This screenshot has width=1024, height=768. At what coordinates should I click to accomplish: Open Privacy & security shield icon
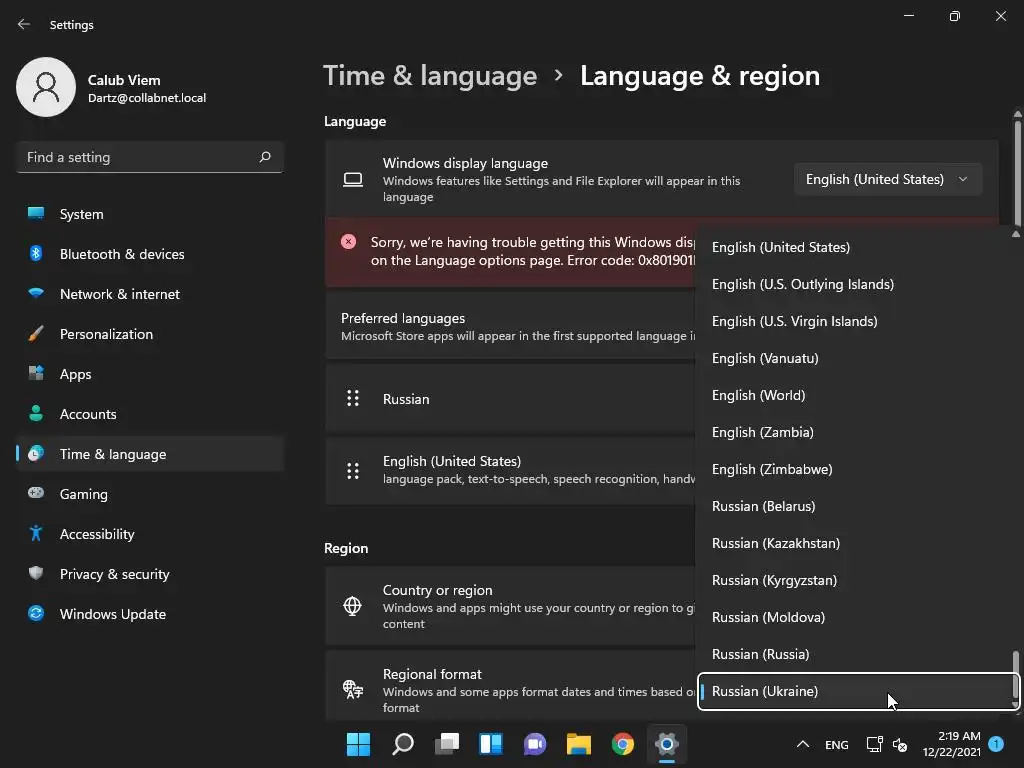(x=36, y=573)
